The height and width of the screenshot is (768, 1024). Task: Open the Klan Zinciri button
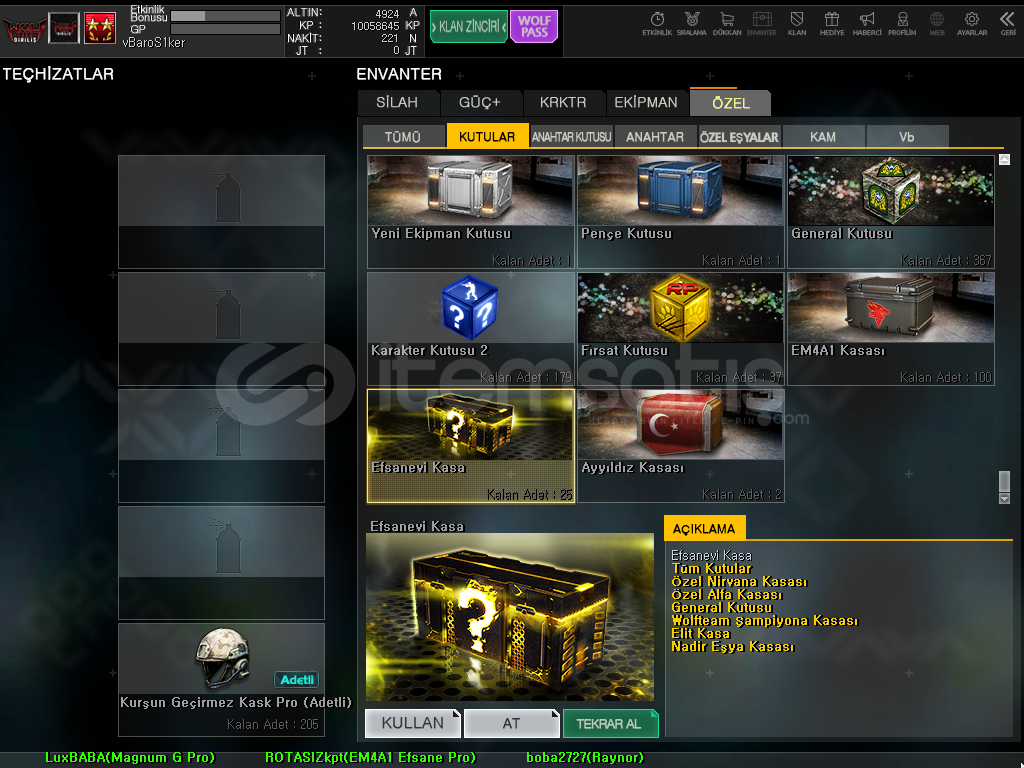[469, 27]
